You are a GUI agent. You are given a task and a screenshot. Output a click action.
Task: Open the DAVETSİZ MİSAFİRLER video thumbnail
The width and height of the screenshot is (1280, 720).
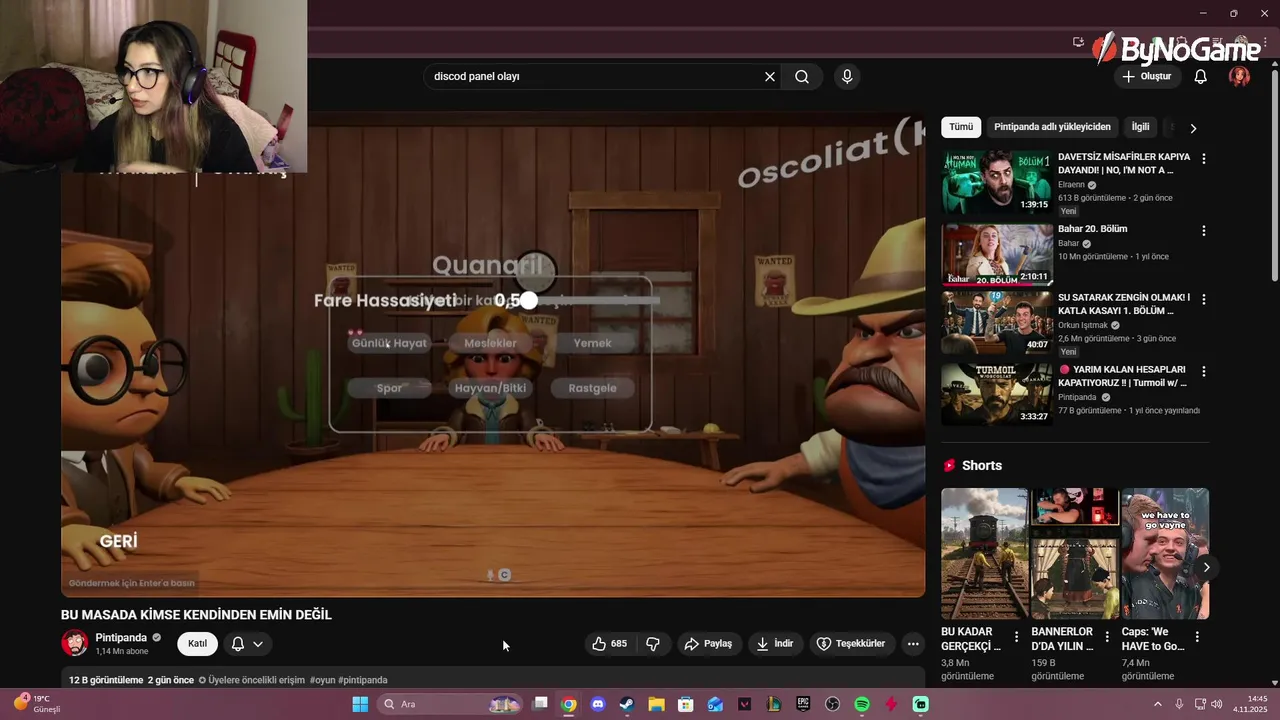[997, 181]
